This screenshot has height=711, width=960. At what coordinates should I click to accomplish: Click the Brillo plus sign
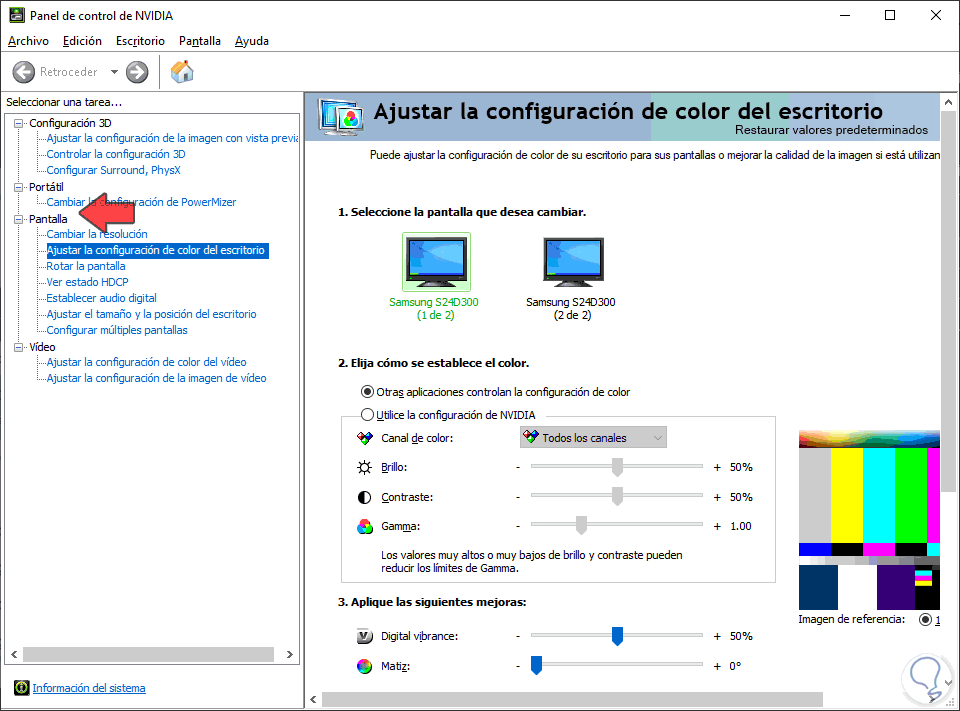(x=717, y=468)
